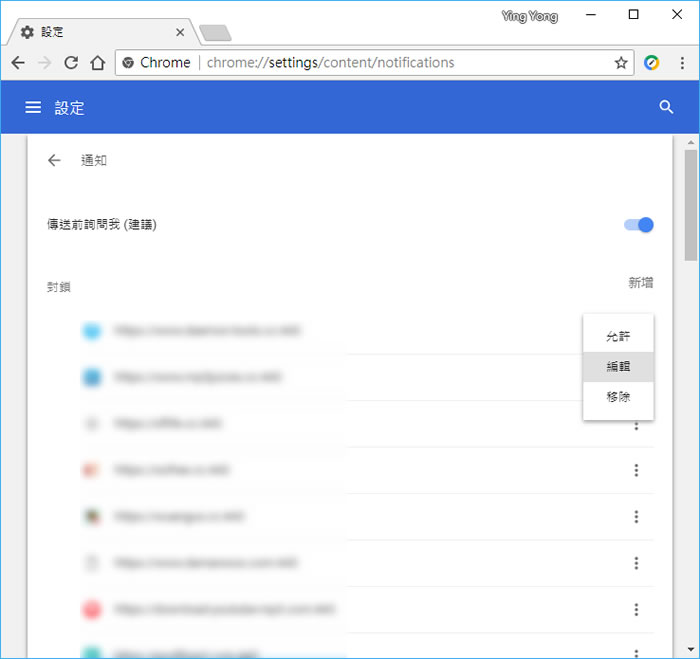The image size is (700, 659).
Task: Toggle the 傳送前詢問我 (建議) switch
Action: coord(639,225)
